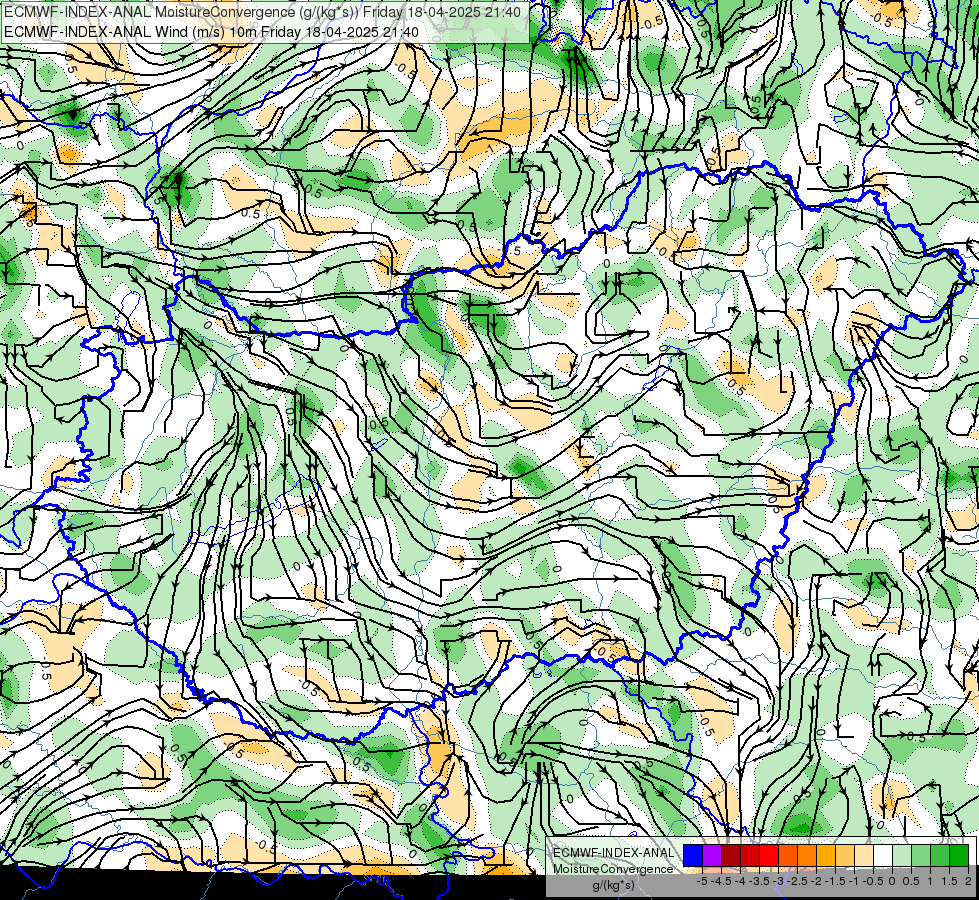Screen dimensions: 979x900
Task: Click the purple legend swatch
Action: [x=712, y=855]
